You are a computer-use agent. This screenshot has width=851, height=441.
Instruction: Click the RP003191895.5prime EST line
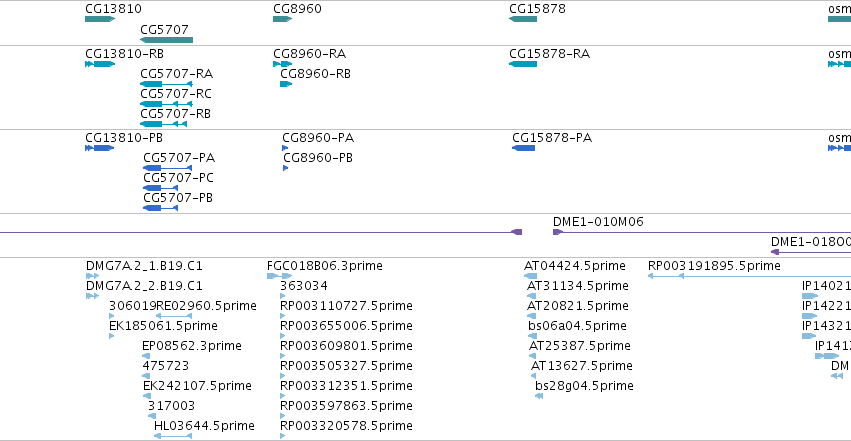749,276
